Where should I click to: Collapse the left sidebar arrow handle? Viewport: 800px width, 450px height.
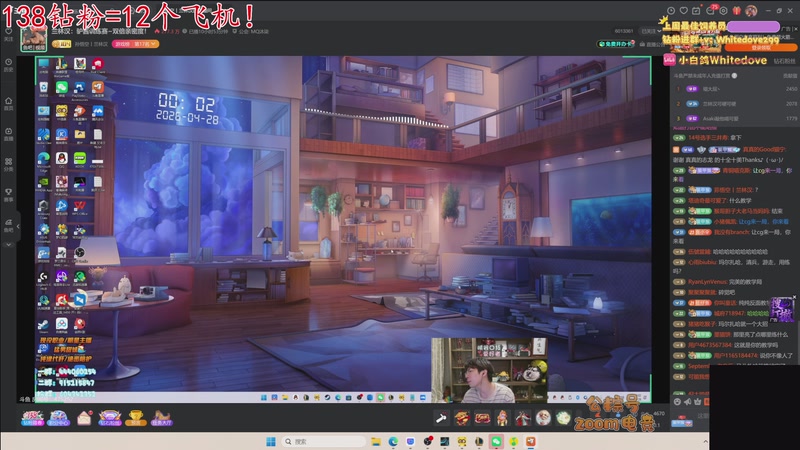18,226
